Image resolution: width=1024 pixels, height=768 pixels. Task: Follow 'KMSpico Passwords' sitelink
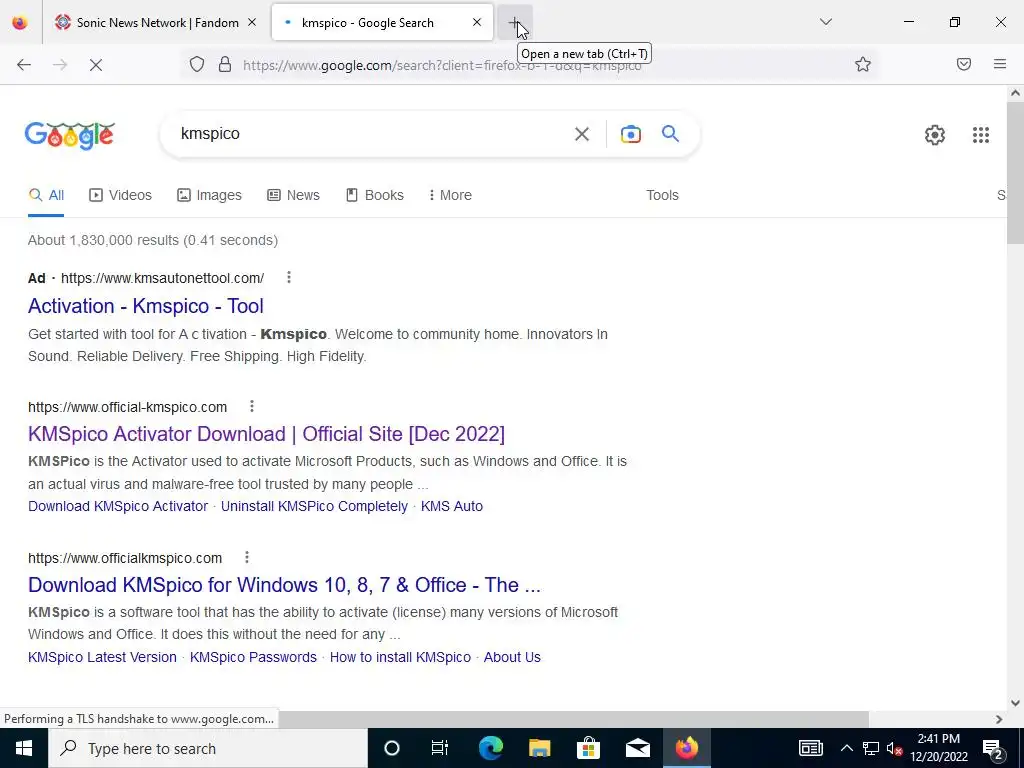coord(253,657)
